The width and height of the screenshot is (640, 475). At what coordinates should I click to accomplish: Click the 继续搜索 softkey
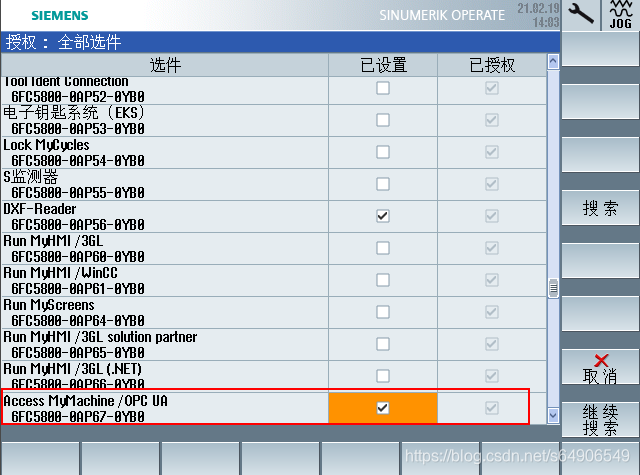click(600, 420)
